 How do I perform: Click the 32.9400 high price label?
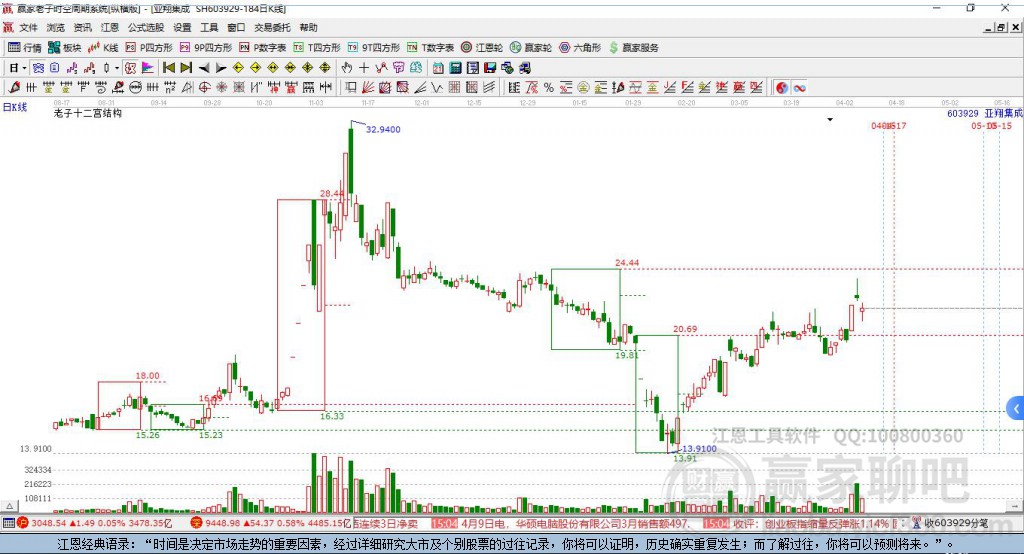pos(383,129)
